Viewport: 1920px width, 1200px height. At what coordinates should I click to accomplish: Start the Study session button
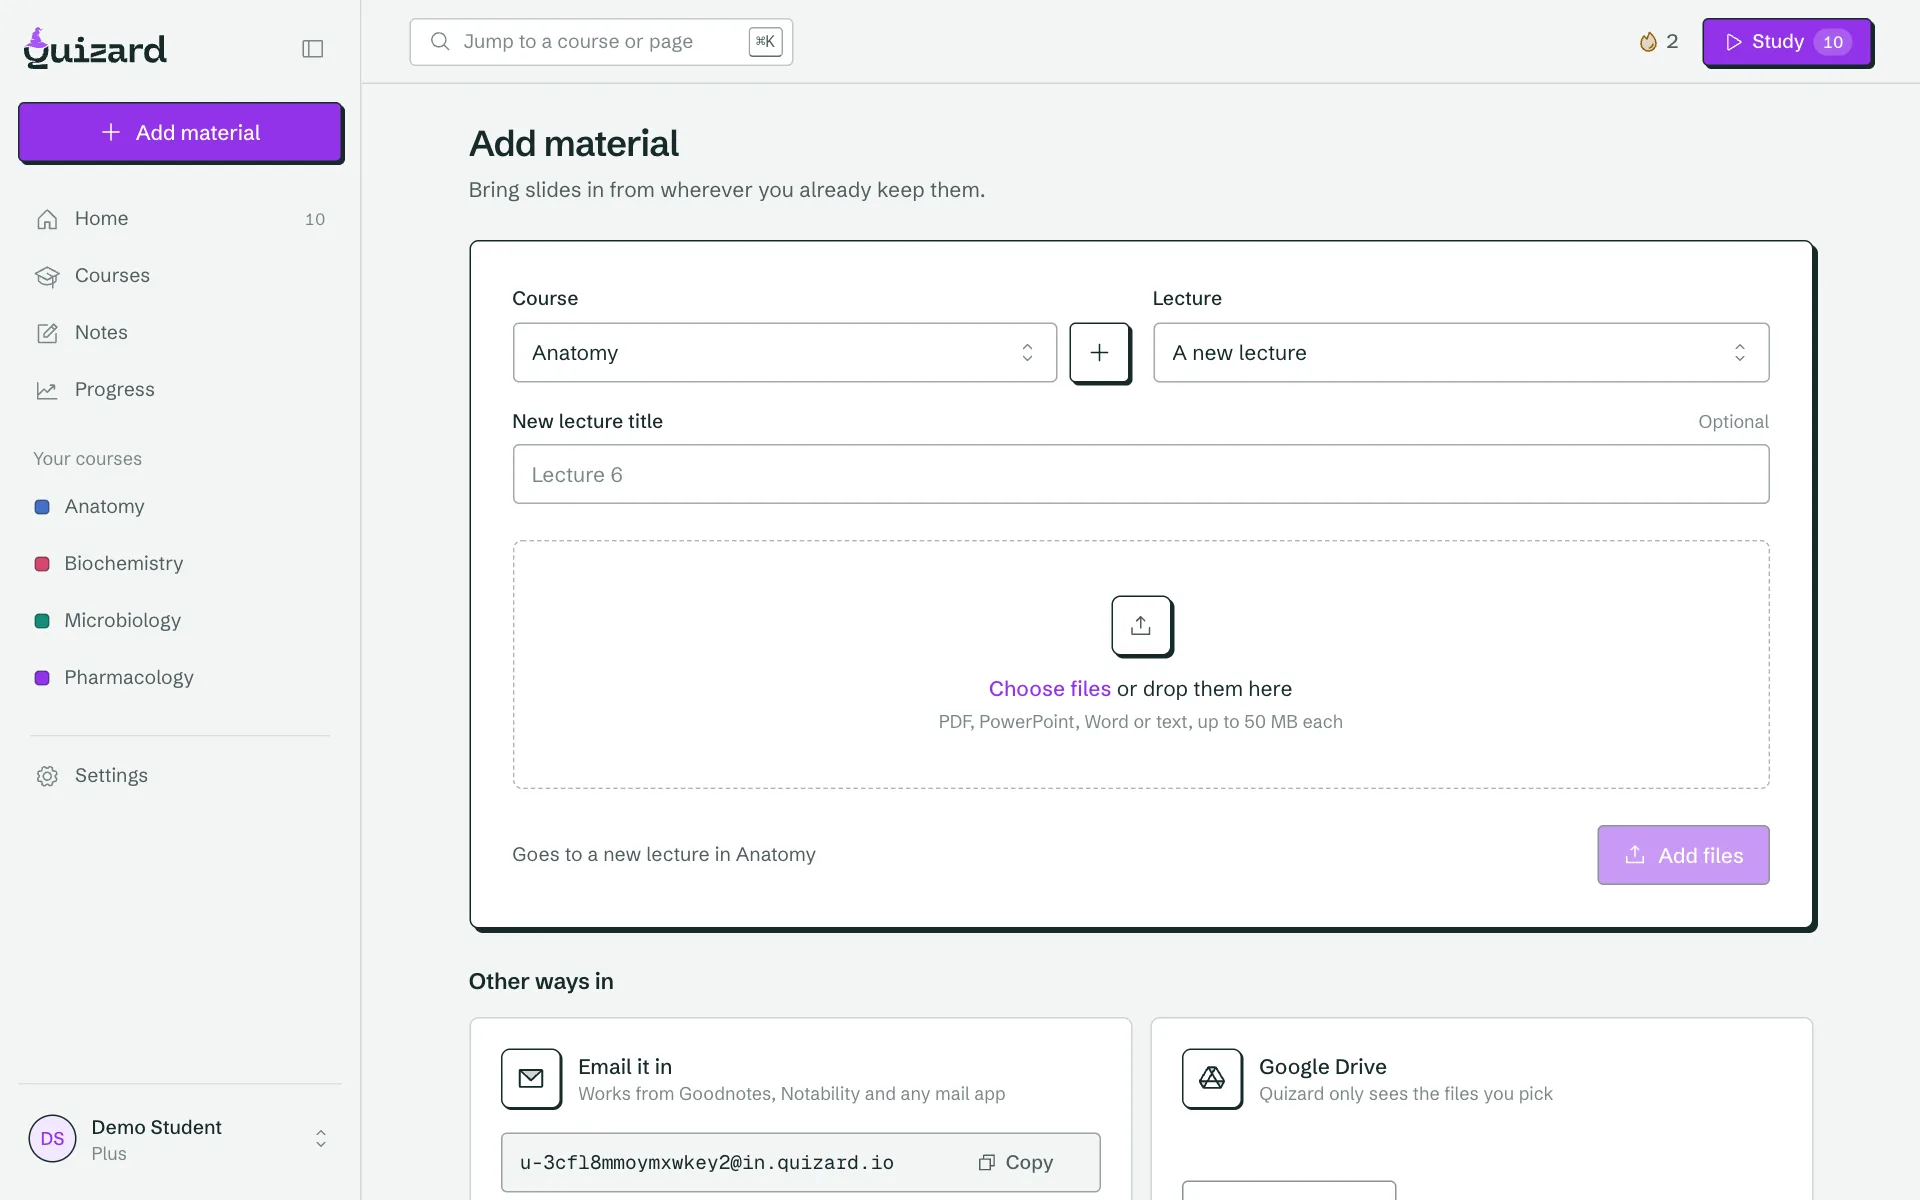(x=1787, y=42)
